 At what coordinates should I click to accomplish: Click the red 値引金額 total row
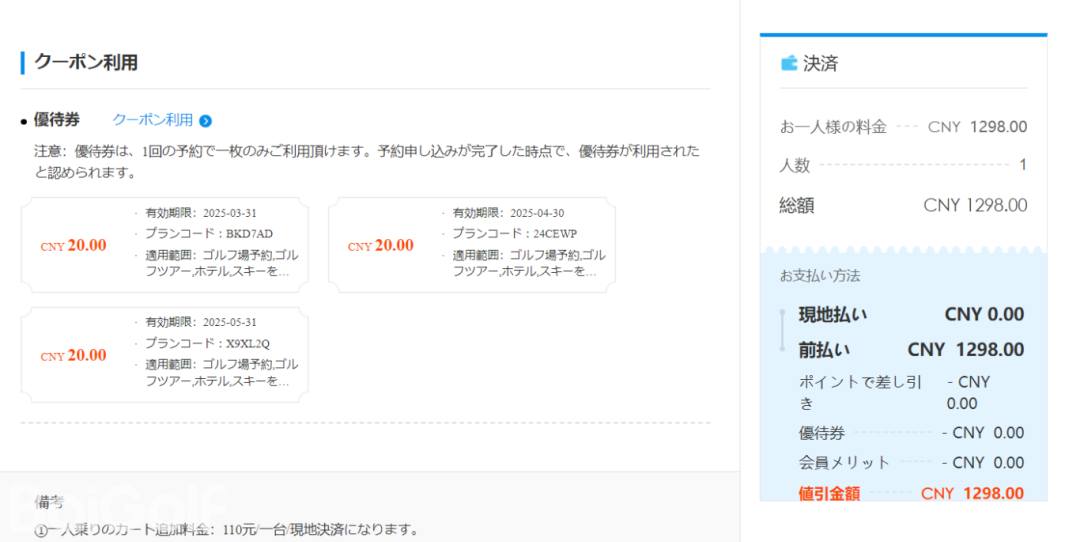[911, 493]
